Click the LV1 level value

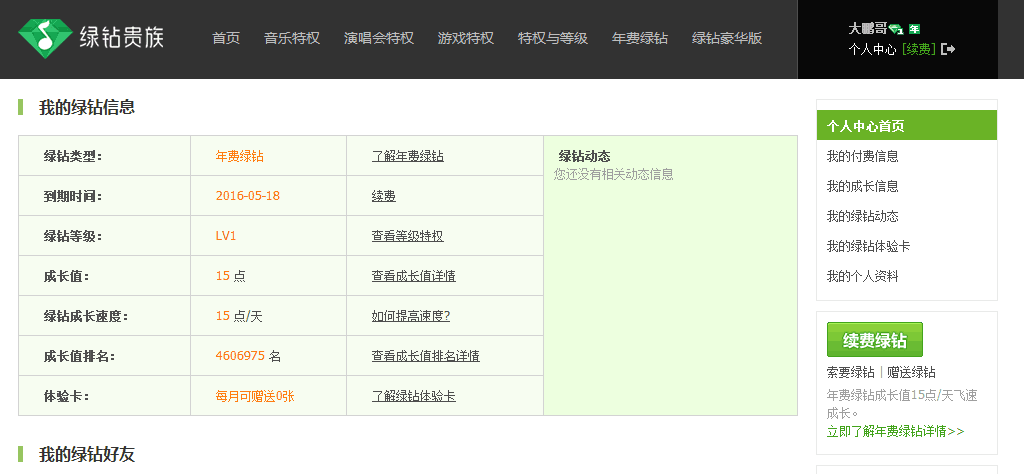[226, 236]
